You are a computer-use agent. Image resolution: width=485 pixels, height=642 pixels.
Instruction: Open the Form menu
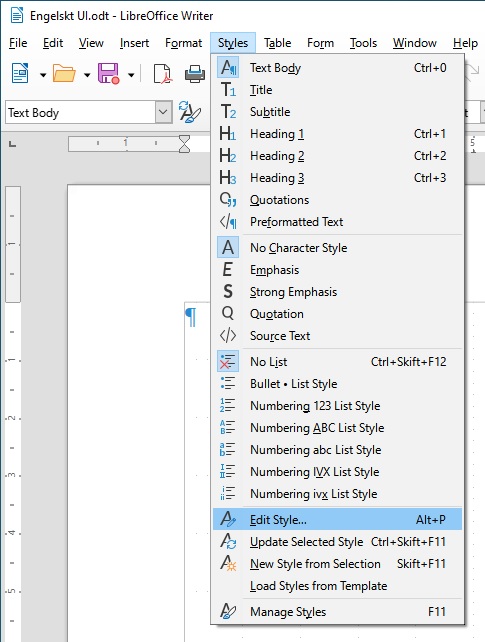pos(320,43)
